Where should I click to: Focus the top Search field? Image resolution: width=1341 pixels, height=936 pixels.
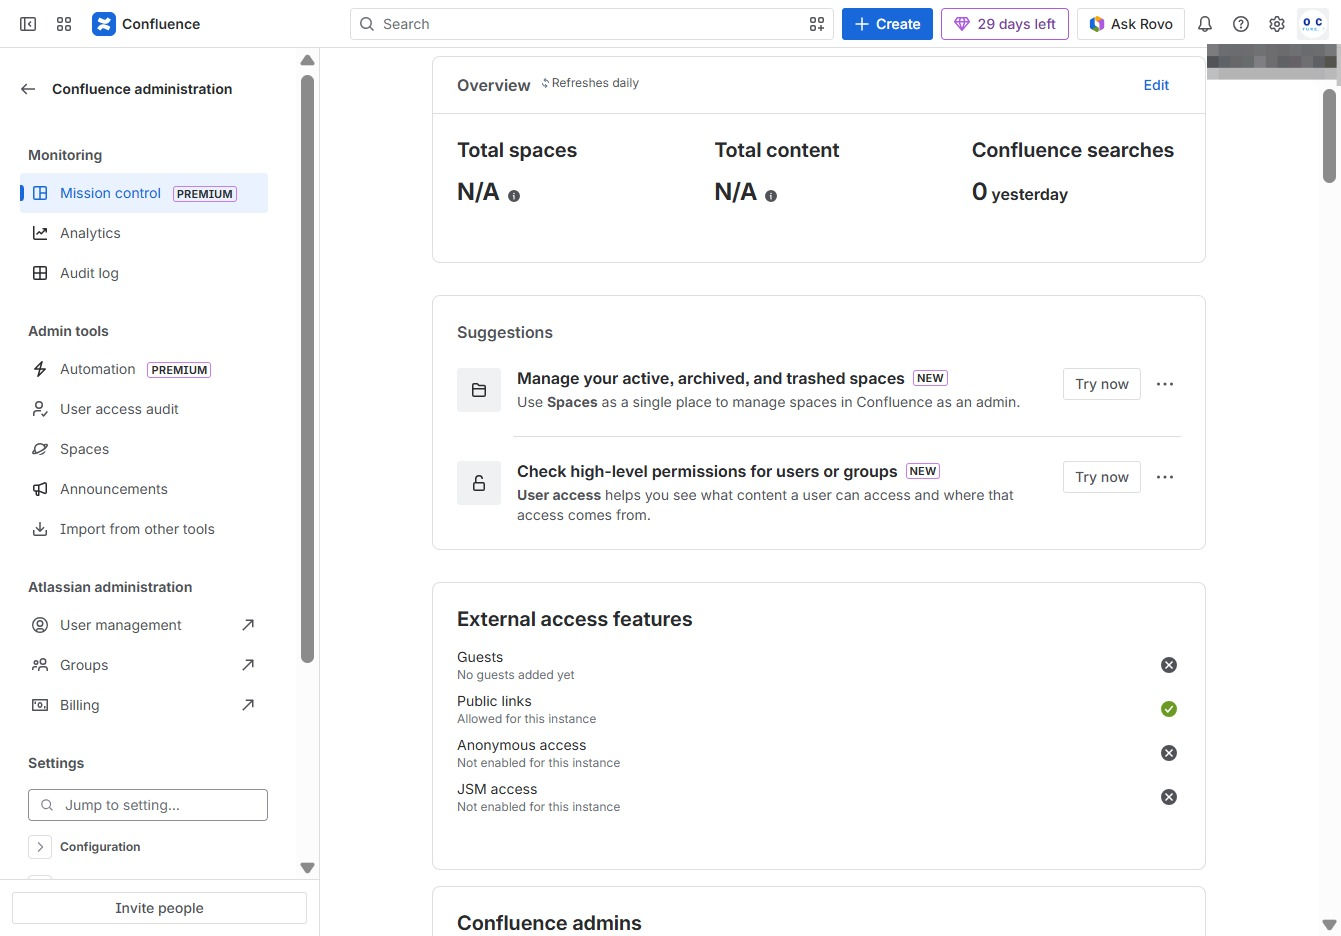[592, 24]
